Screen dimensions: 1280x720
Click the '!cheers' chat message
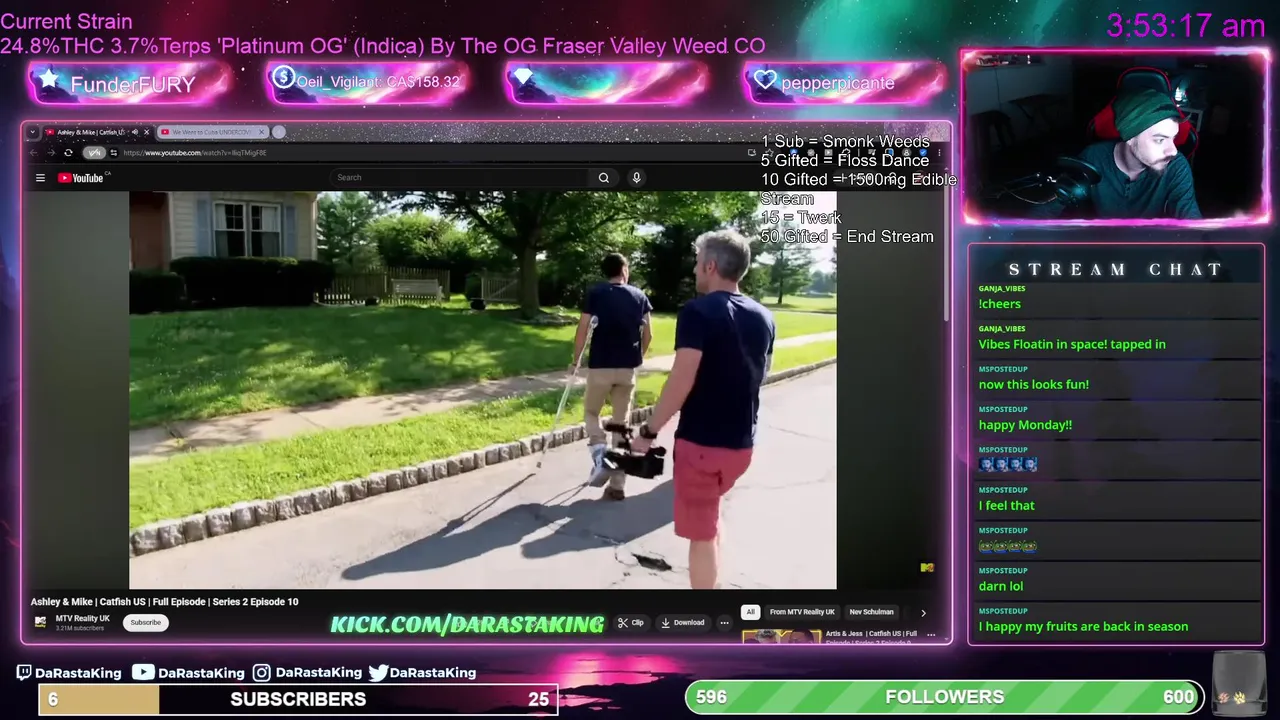pos(1000,304)
